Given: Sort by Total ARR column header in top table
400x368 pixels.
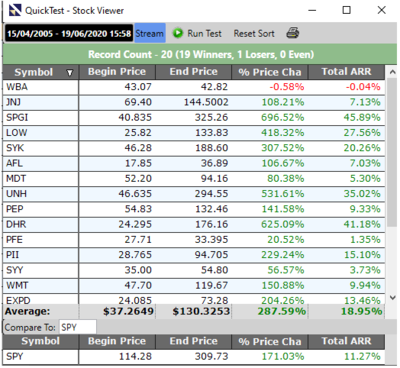Looking at the screenshot, I should click(x=346, y=72).
